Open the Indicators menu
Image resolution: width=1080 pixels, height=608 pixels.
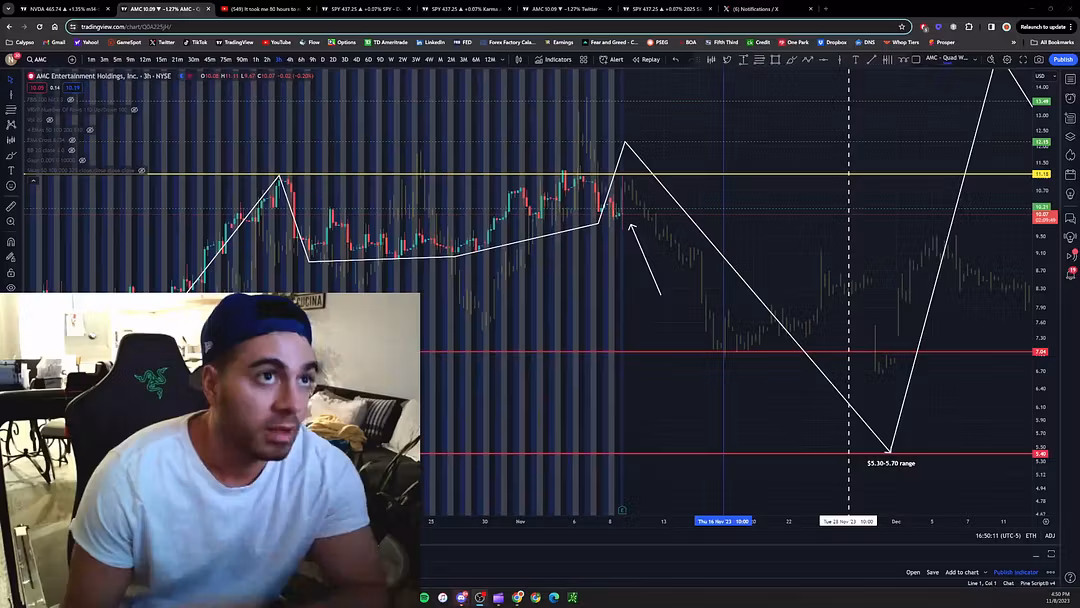pos(553,59)
